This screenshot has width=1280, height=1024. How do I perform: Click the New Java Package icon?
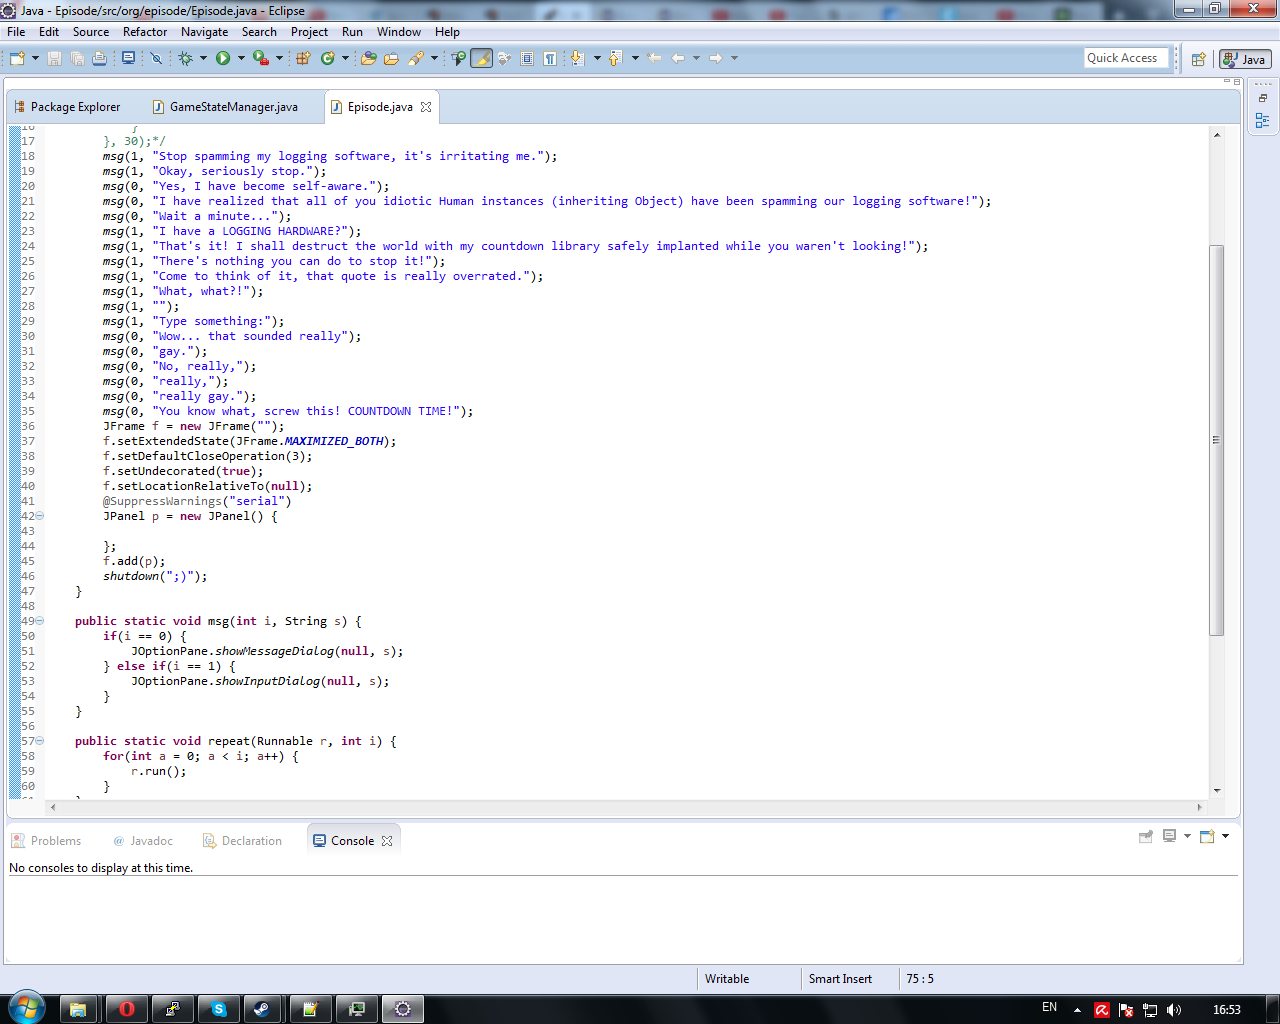point(304,58)
